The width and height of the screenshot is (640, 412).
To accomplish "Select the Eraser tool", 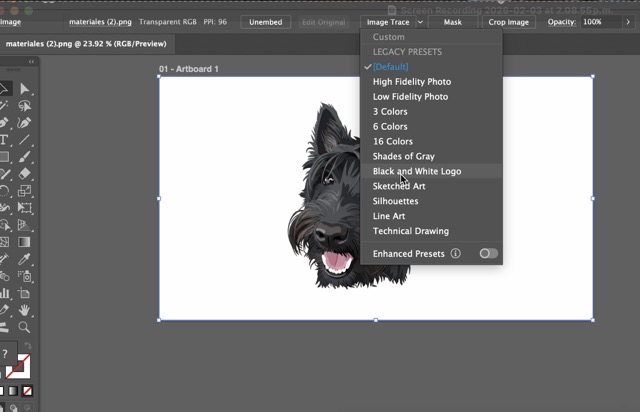I will pos(24,174).
